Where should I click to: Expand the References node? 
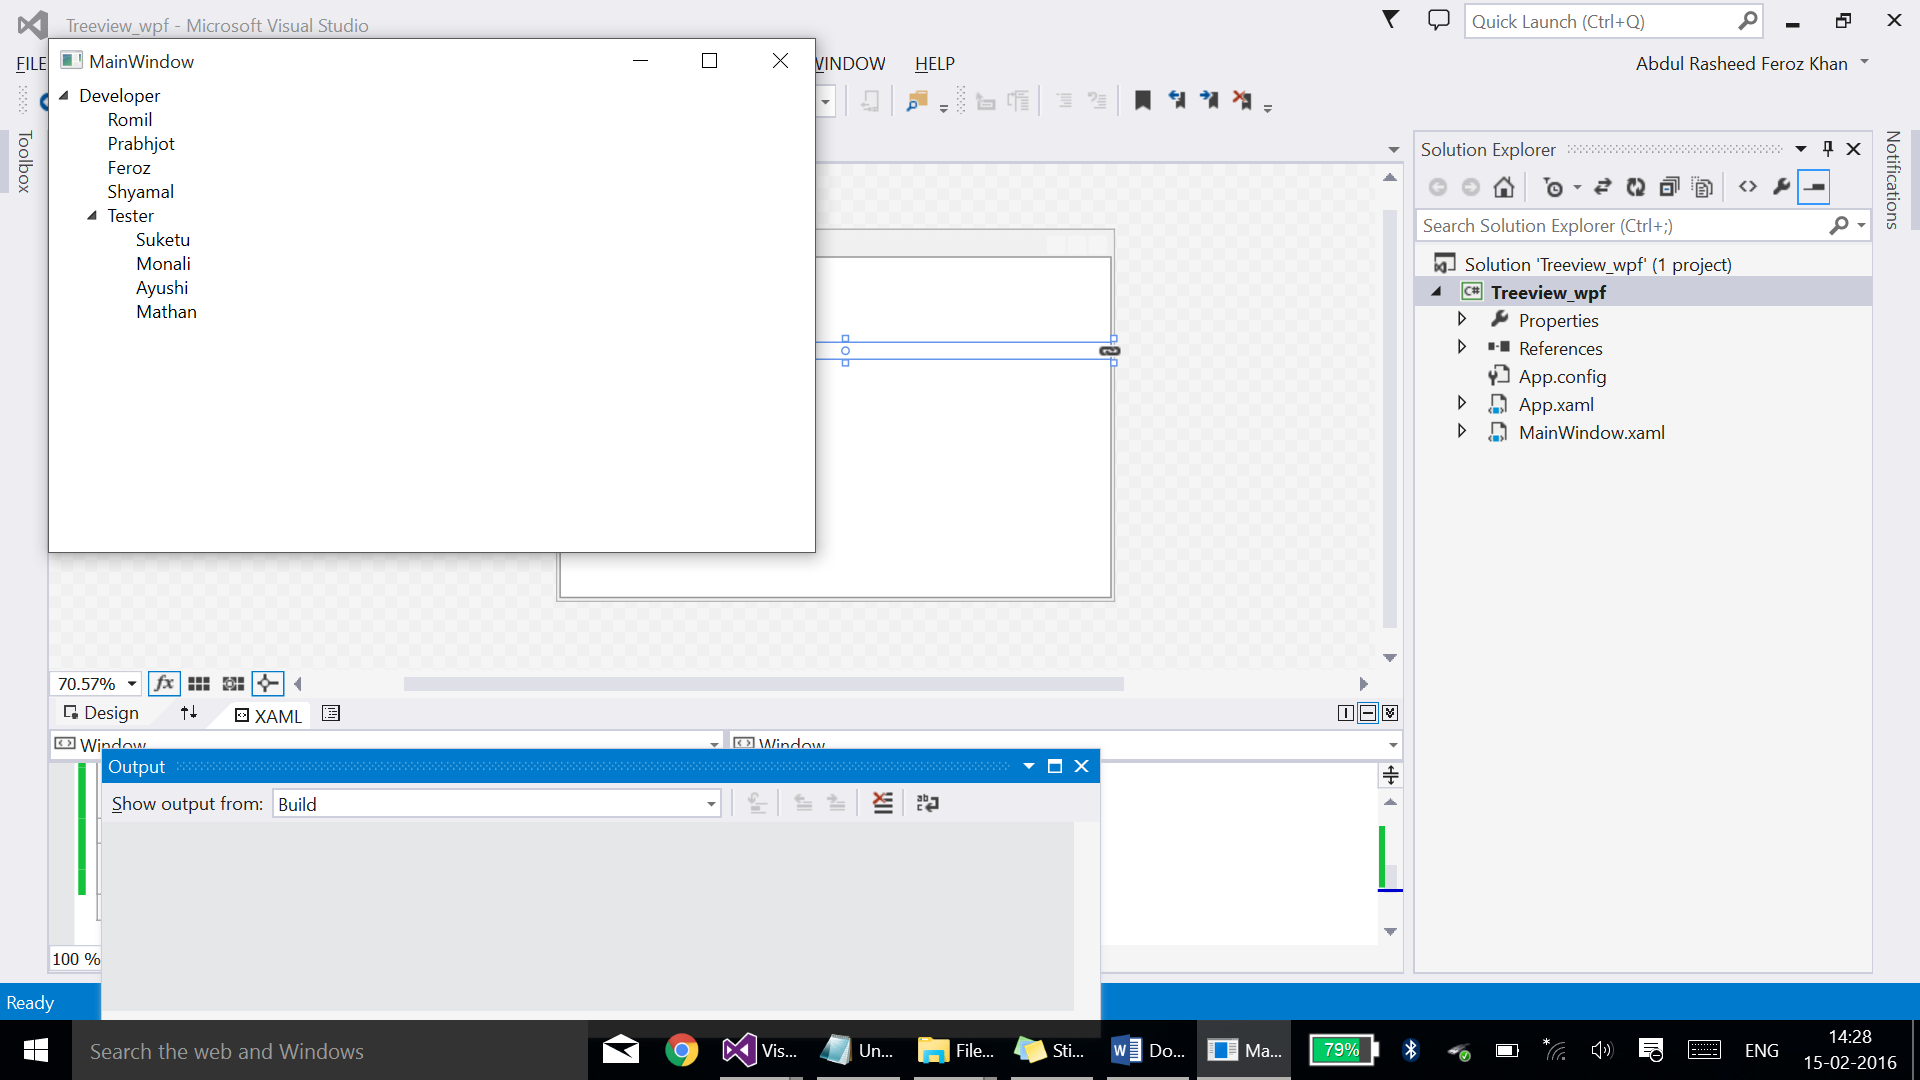(1462, 347)
